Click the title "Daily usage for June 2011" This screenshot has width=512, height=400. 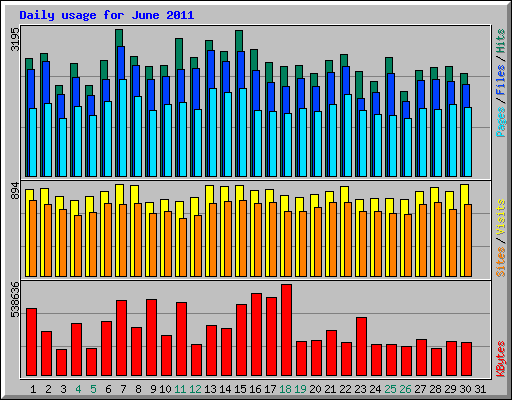[107, 16]
